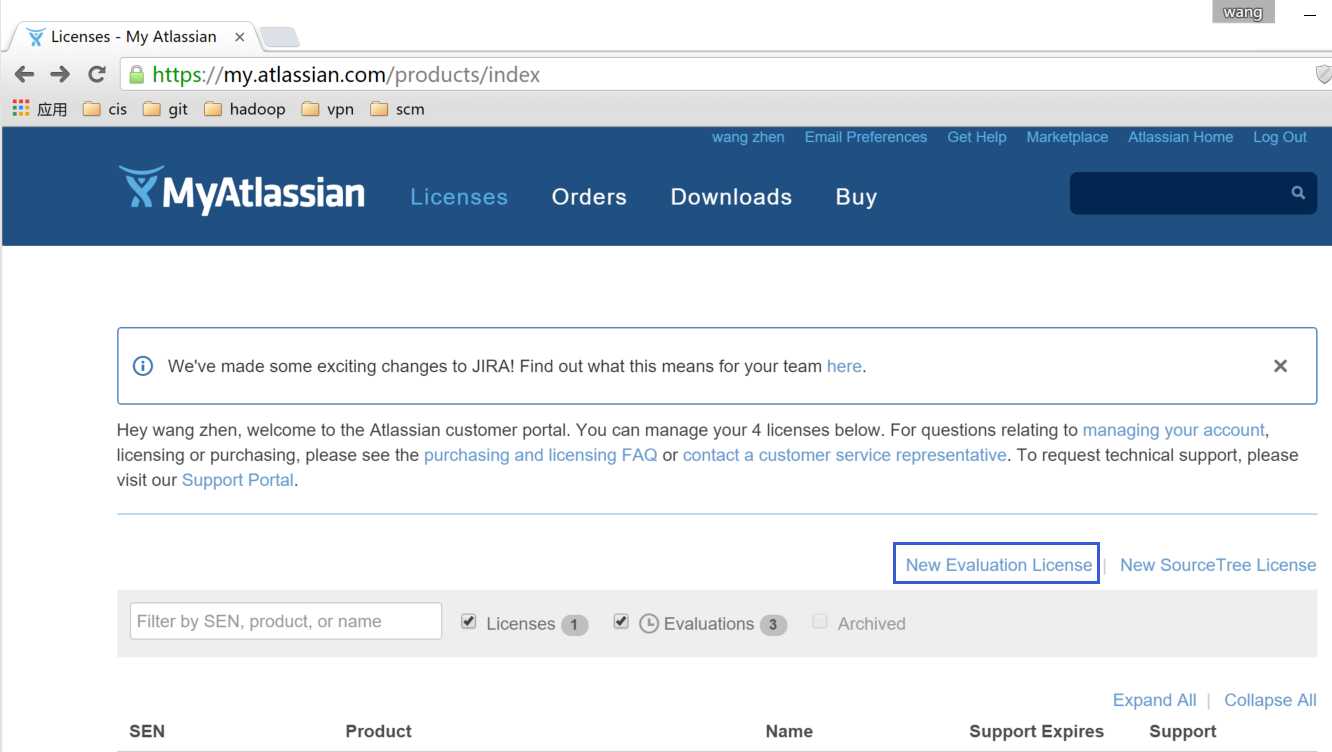Open the Support Portal link

tap(238, 480)
